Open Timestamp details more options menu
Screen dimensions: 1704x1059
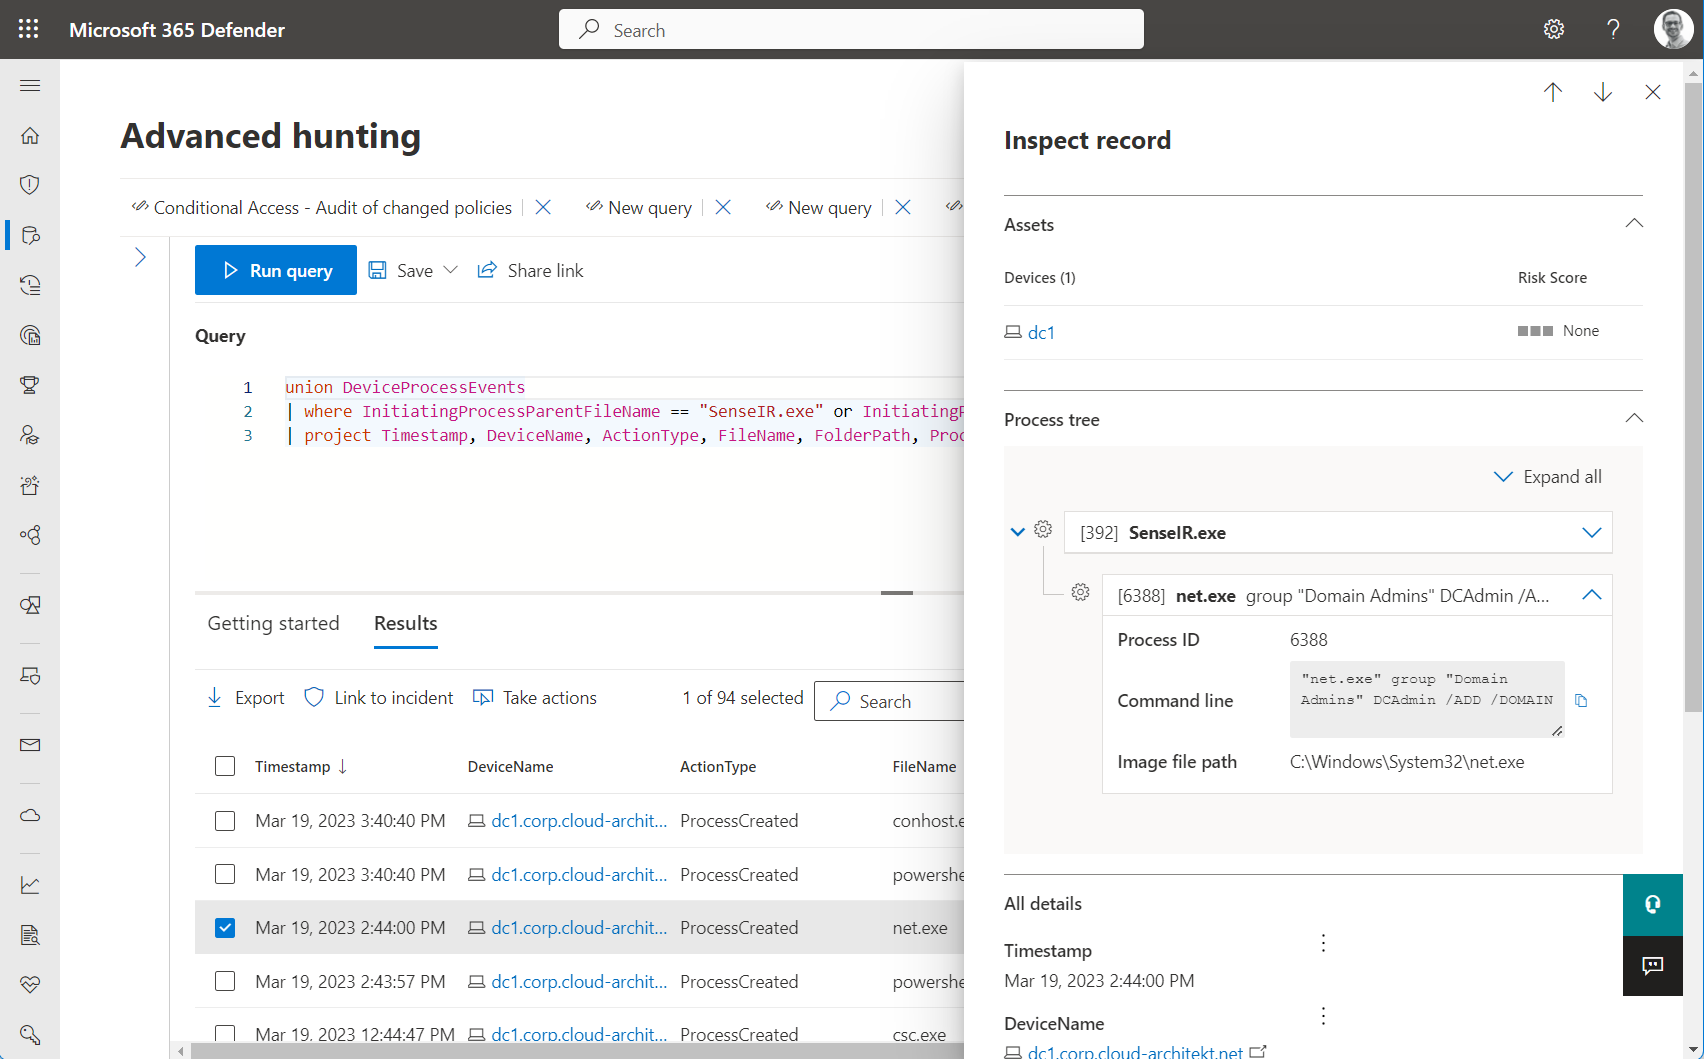(x=1323, y=943)
